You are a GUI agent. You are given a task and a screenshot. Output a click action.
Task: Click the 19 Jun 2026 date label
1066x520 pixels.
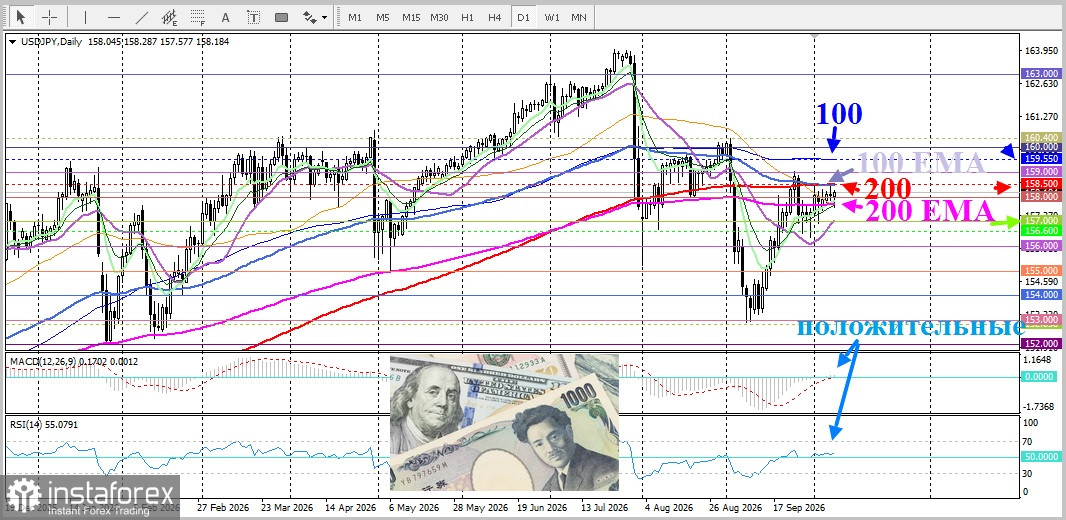[543, 507]
